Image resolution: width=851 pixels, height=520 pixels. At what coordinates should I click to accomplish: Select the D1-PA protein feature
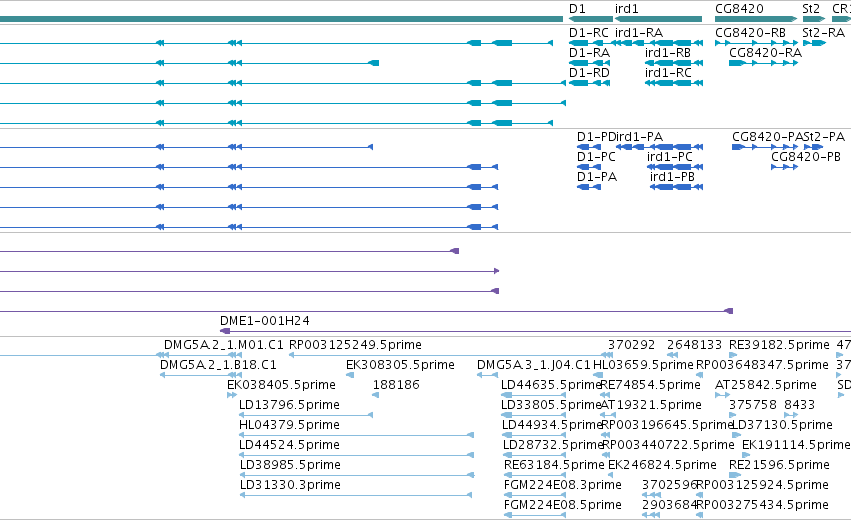coord(596,177)
